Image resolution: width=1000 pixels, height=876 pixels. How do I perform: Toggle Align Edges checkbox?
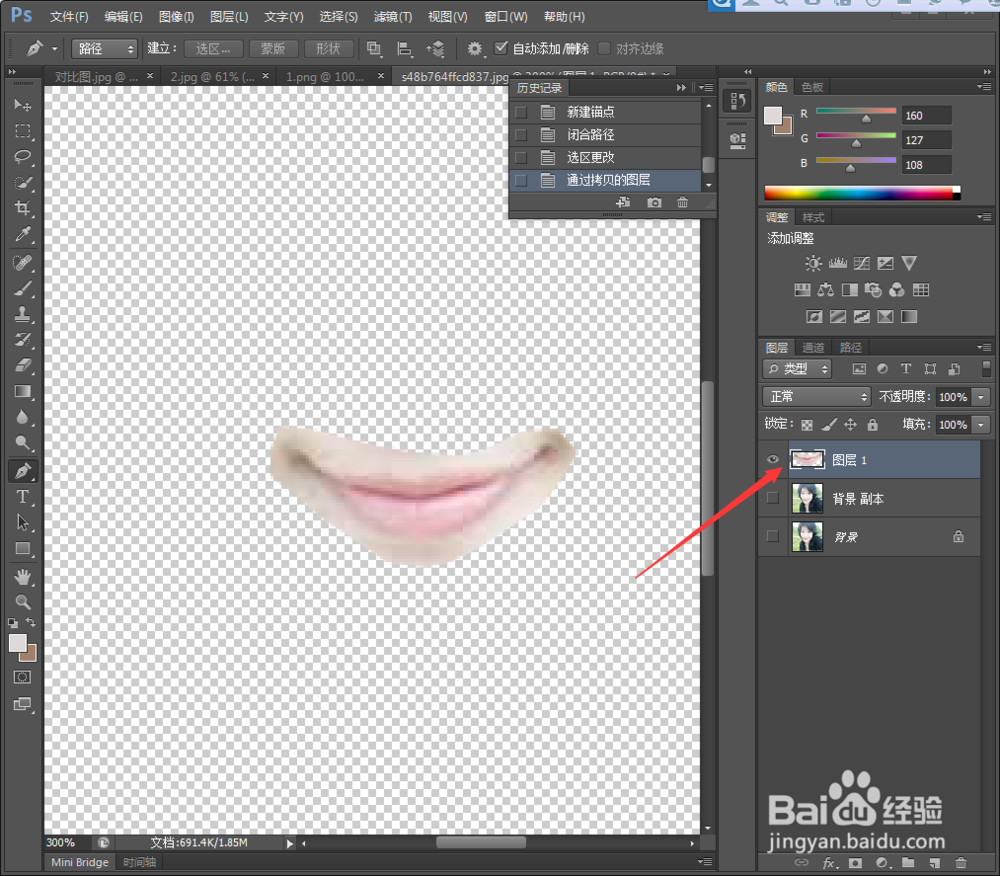pos(604,48)
